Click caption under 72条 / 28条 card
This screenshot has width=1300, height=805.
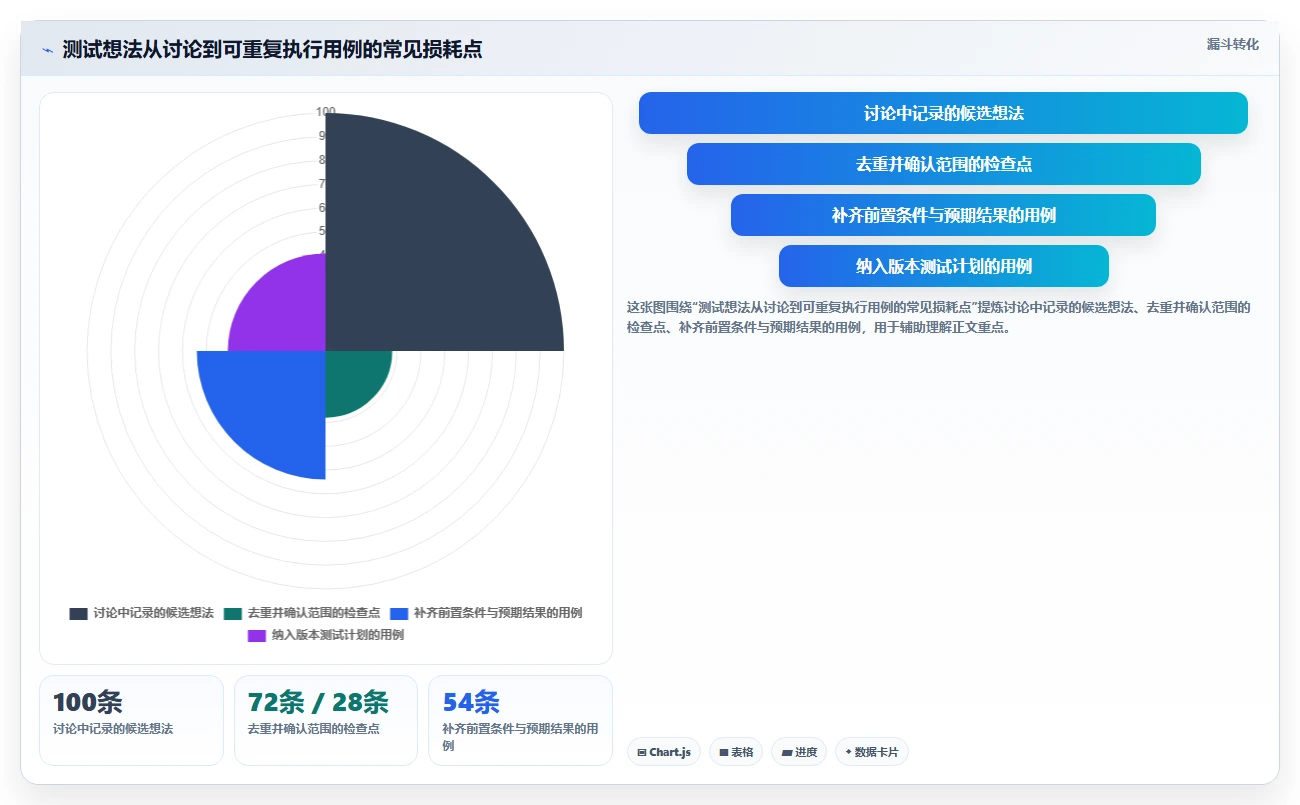[314, 729]
